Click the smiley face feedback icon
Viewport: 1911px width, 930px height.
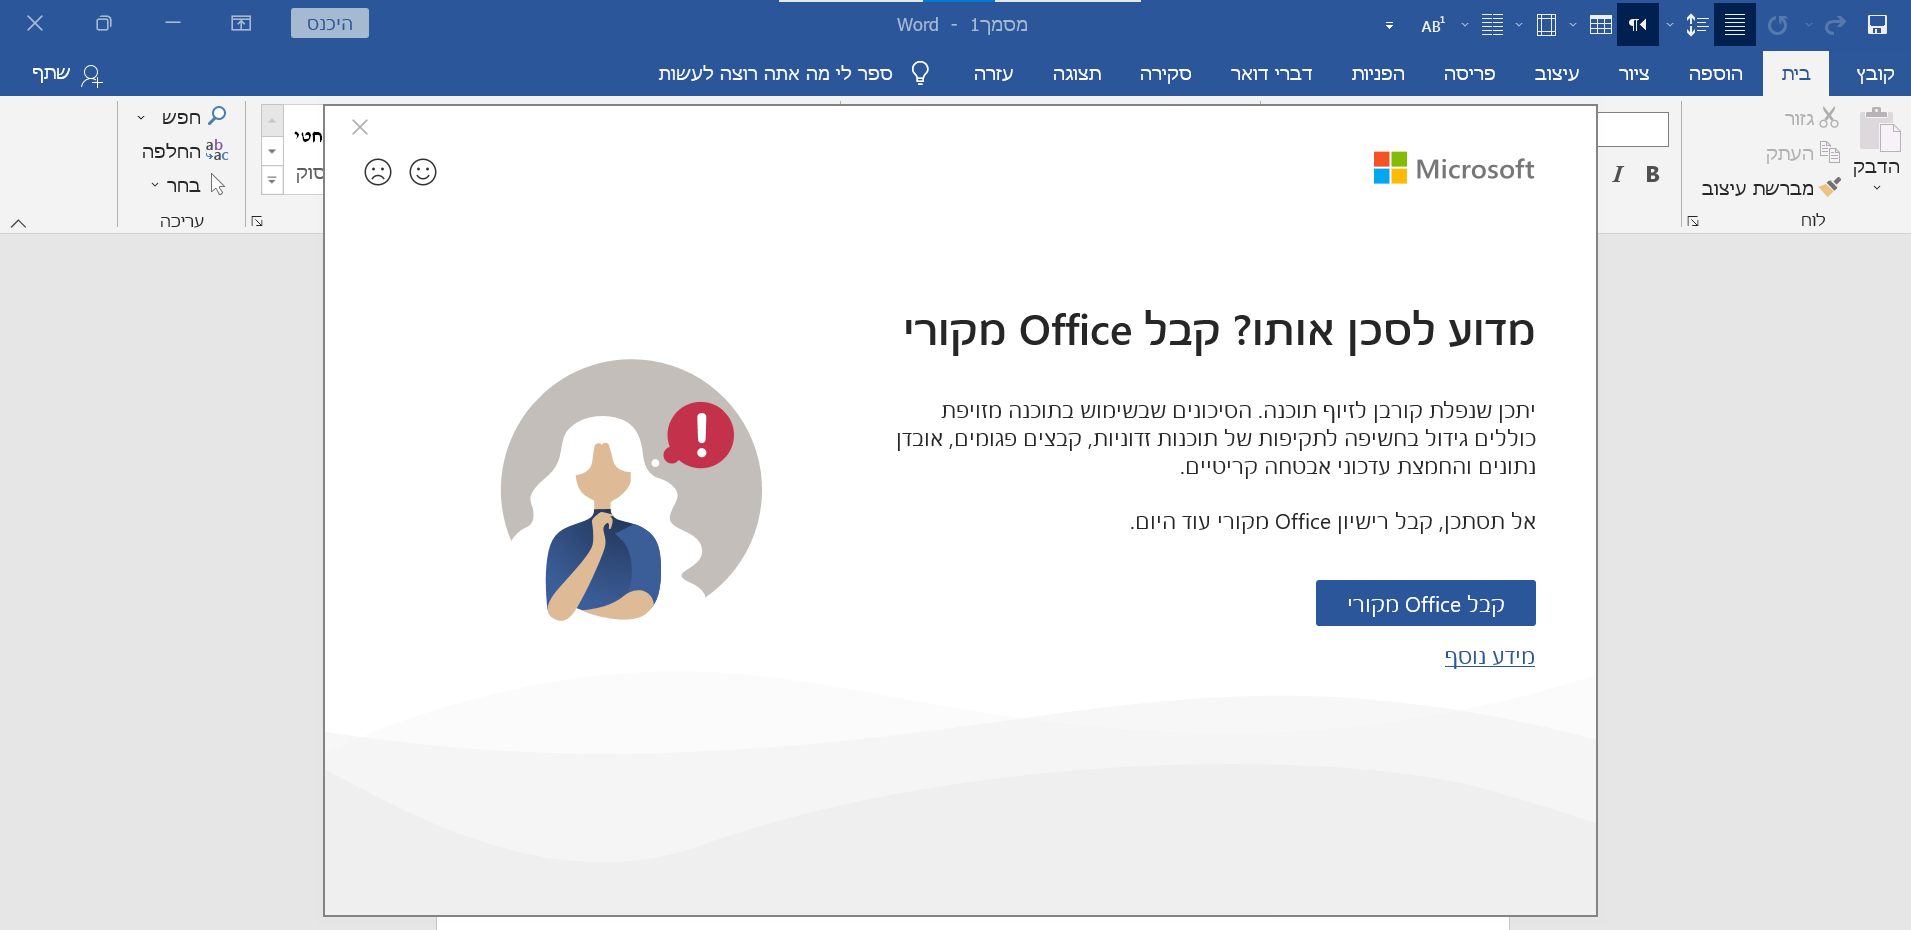[423, 172]
